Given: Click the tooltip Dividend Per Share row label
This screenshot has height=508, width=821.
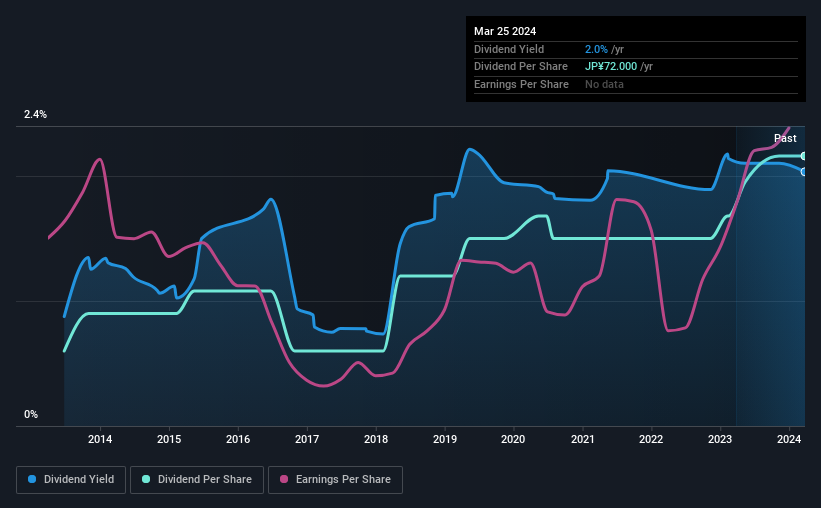Looking at the screenshot, I should point(520,67).
